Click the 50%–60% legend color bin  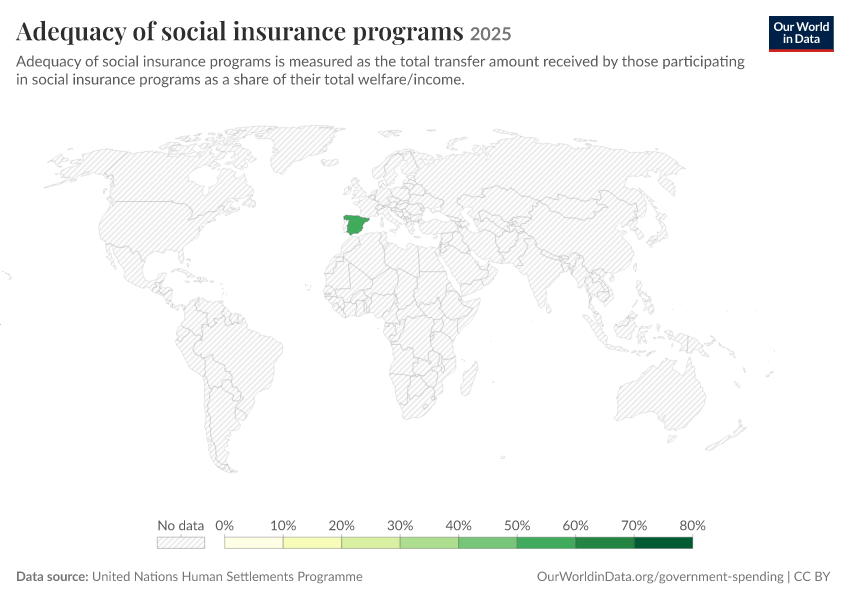click(546, 543)
